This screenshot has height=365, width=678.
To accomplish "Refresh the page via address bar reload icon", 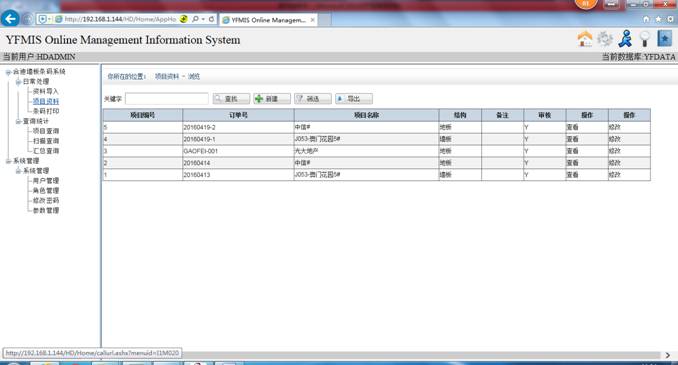I will coord(211,19).
